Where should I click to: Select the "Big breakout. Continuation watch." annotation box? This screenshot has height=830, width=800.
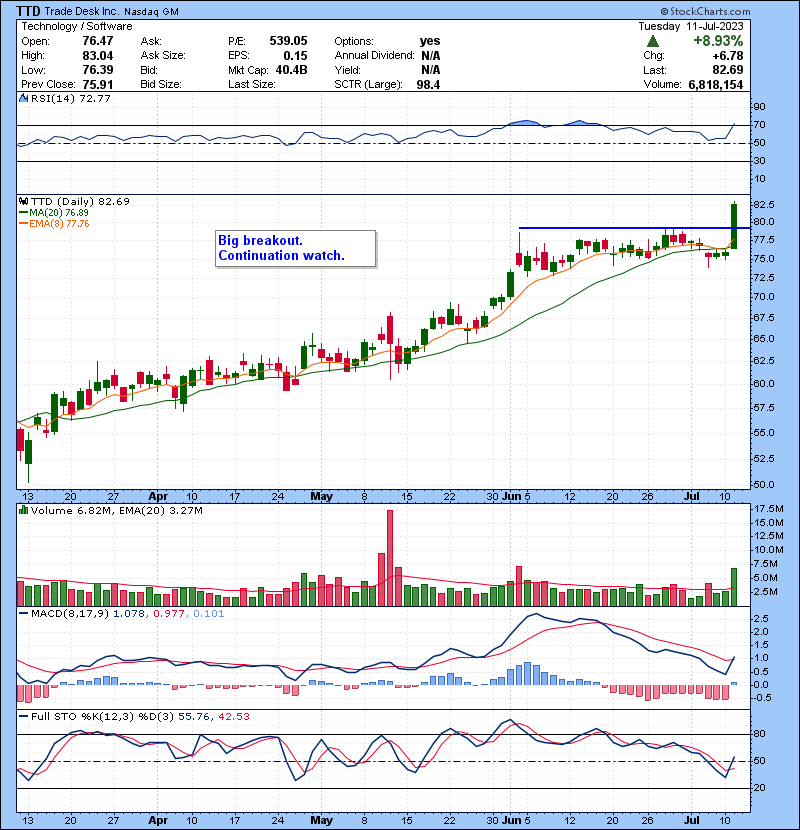(x=294, y=249)
